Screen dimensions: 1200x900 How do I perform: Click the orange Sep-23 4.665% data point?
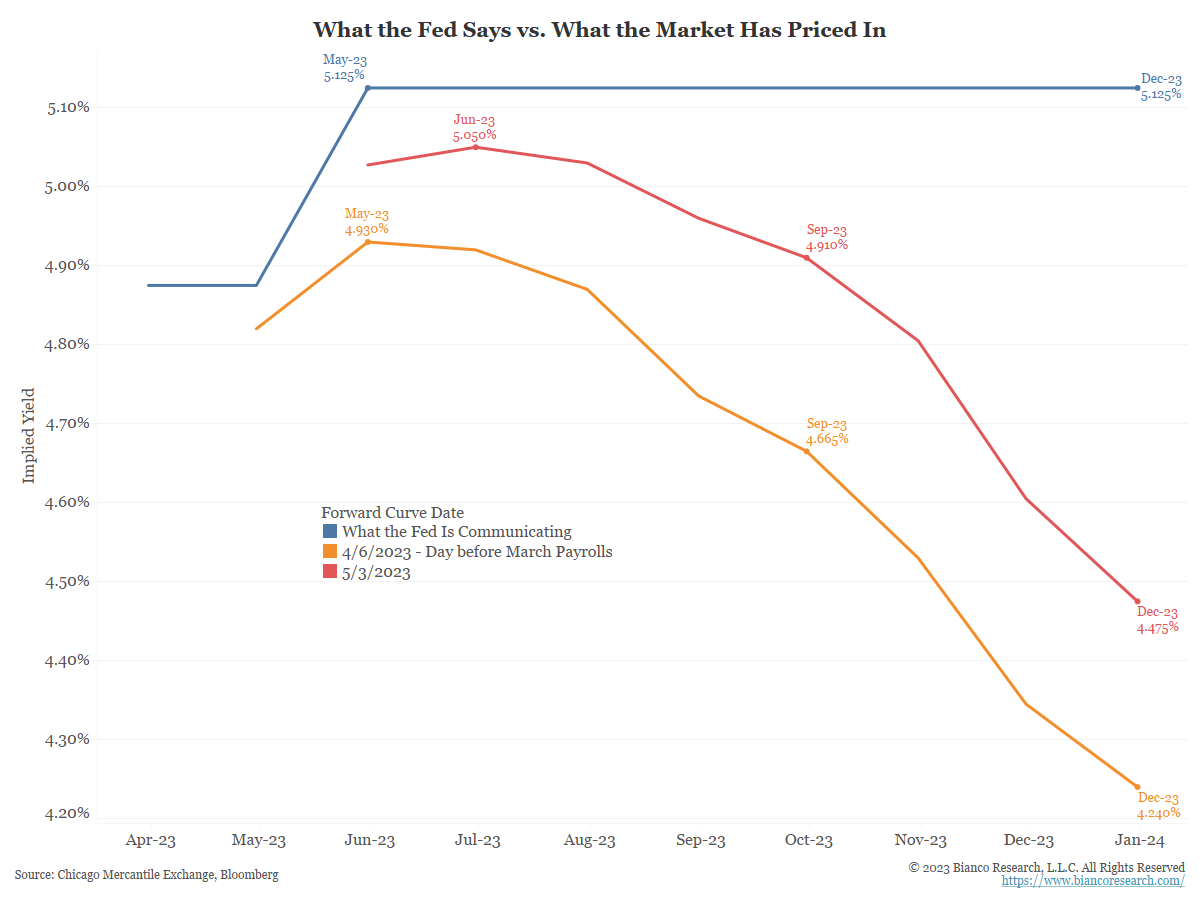(x=806, y=451)
